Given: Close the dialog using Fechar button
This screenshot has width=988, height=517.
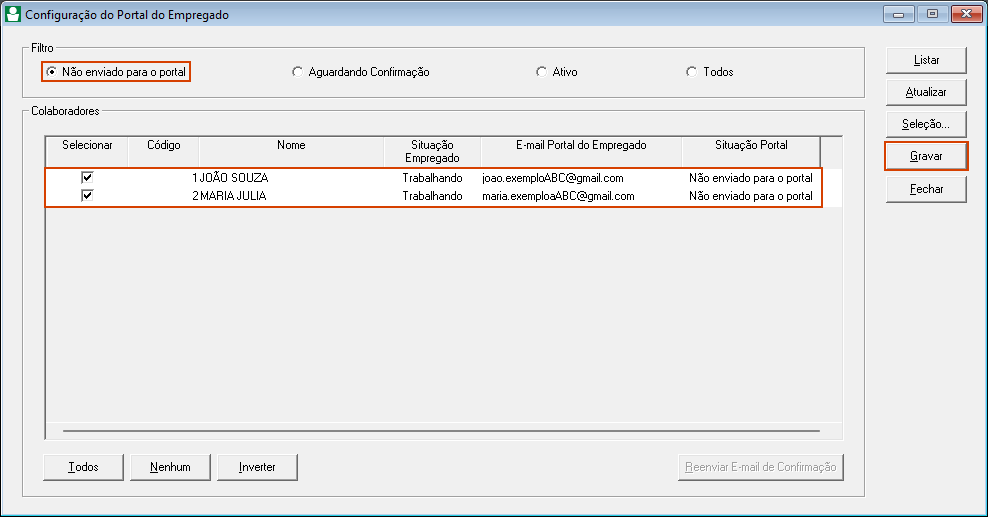Looking at the screenshot, I should click(x=926, y=189).
